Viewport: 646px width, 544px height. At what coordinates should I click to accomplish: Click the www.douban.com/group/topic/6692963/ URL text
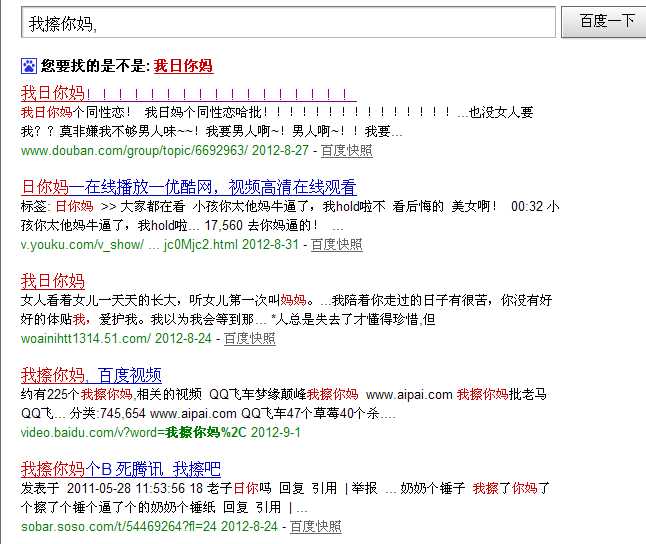134,150
